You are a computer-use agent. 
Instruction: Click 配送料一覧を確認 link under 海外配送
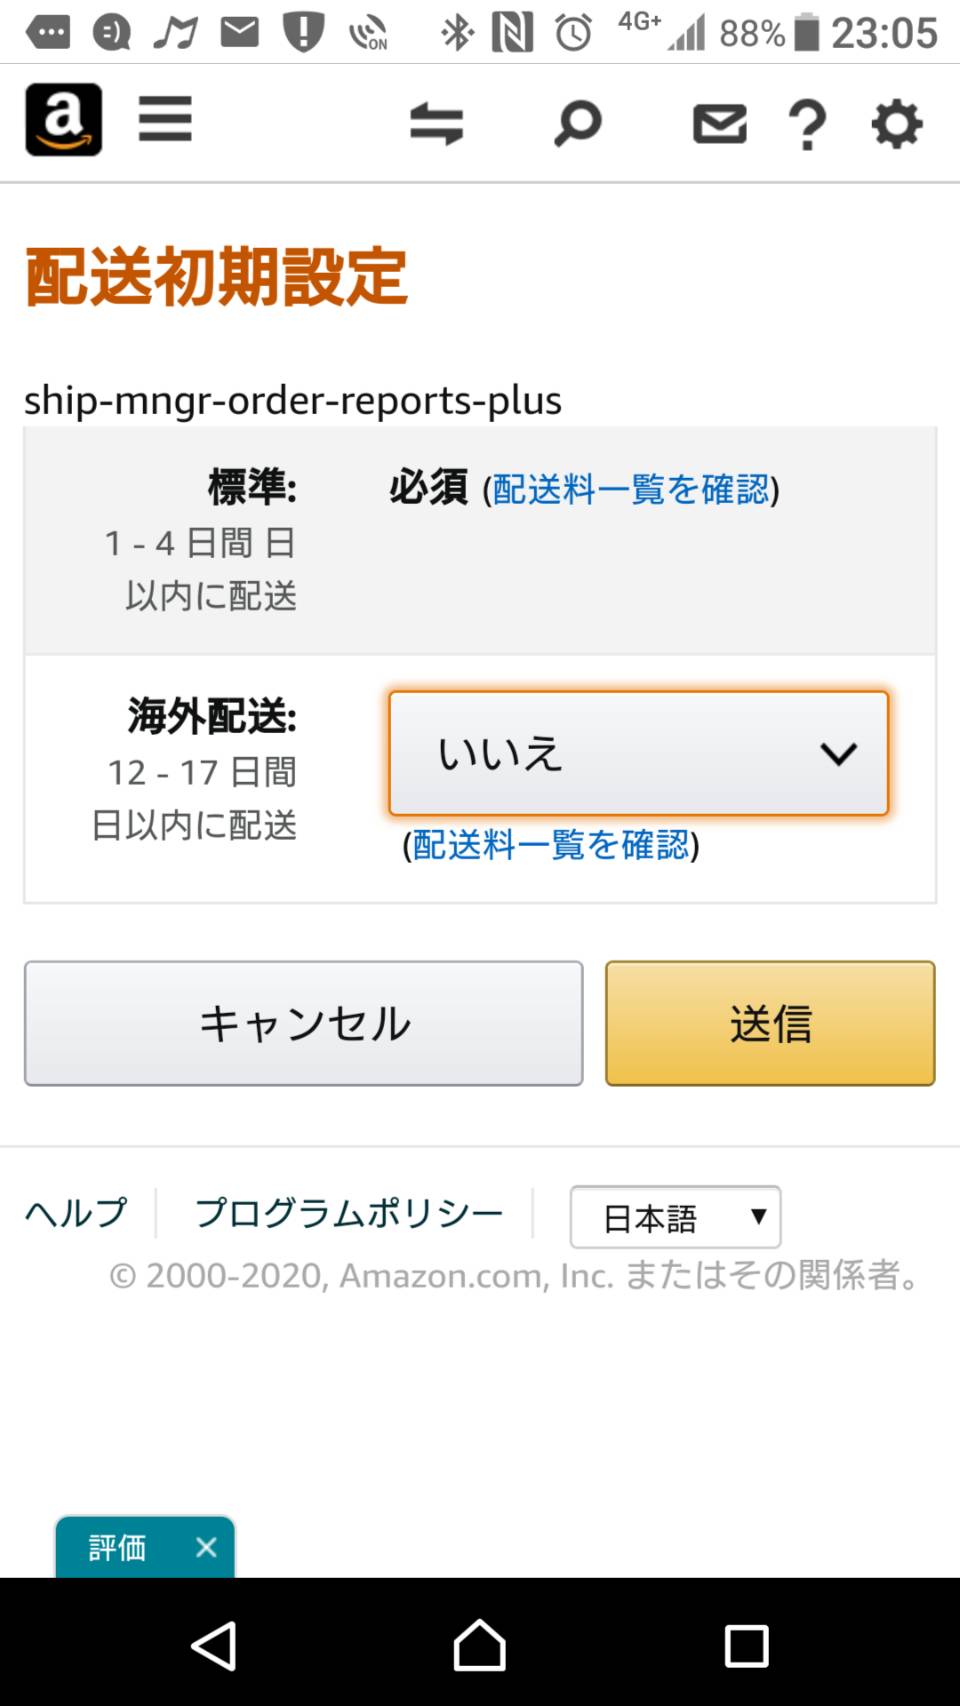point(551,845)
